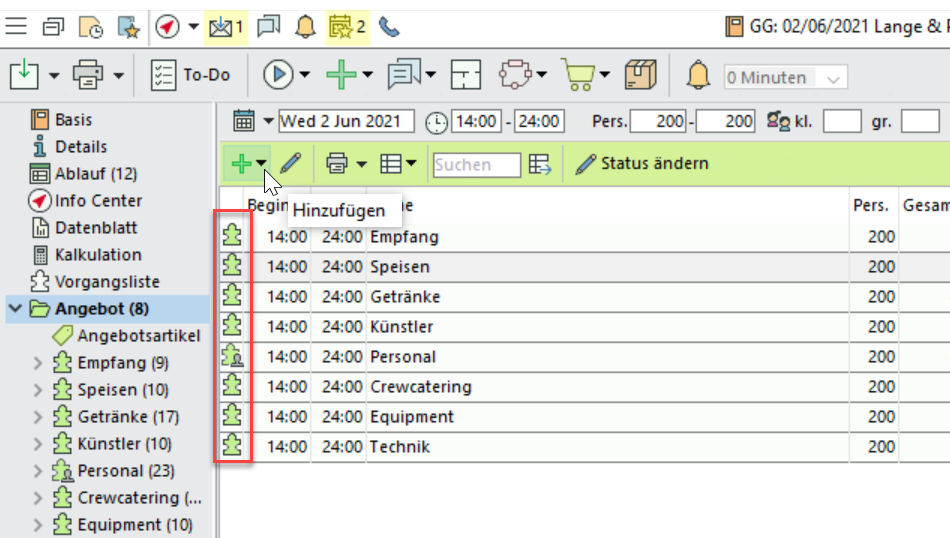The width and height of the screenshot is (950, 538).
Task: Open the phone call icon
Action: coord(389,27)
